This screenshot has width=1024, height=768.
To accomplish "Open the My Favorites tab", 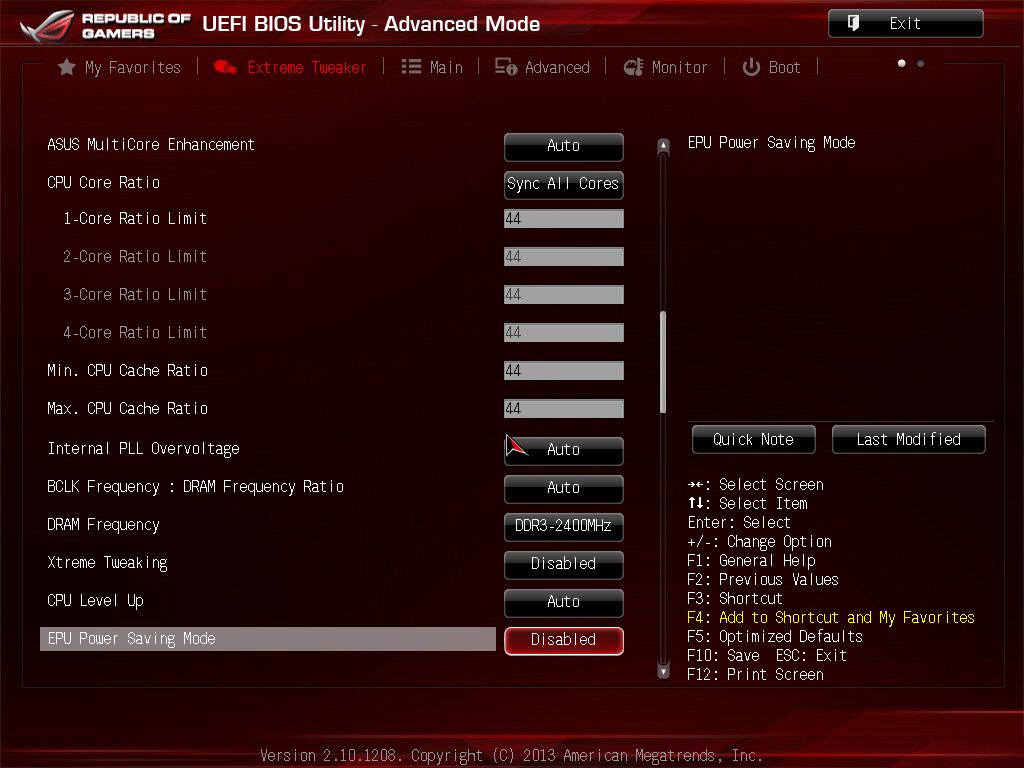I will pyautogui.click(x=120, y=67).
